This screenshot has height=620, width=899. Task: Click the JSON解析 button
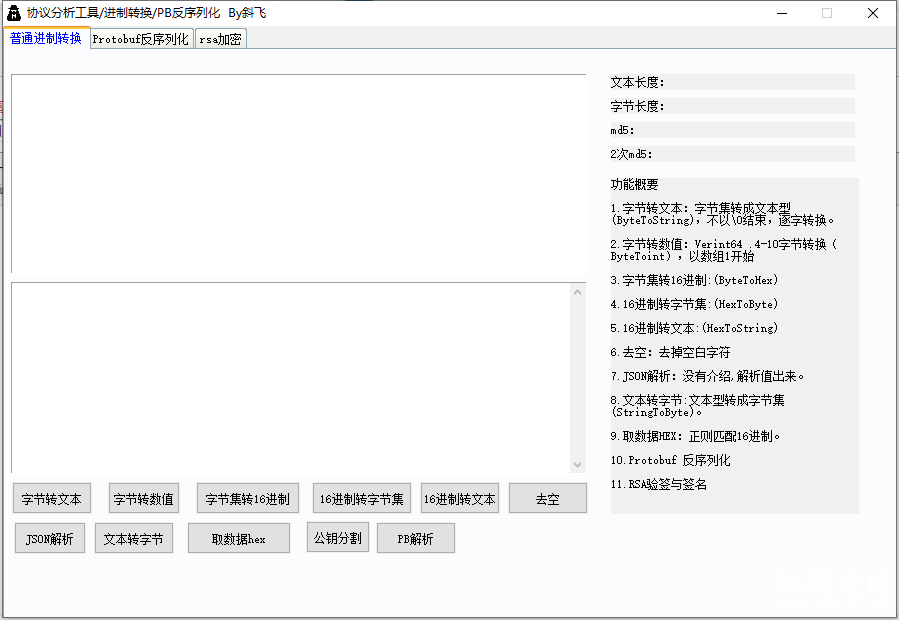click(50, 539)
